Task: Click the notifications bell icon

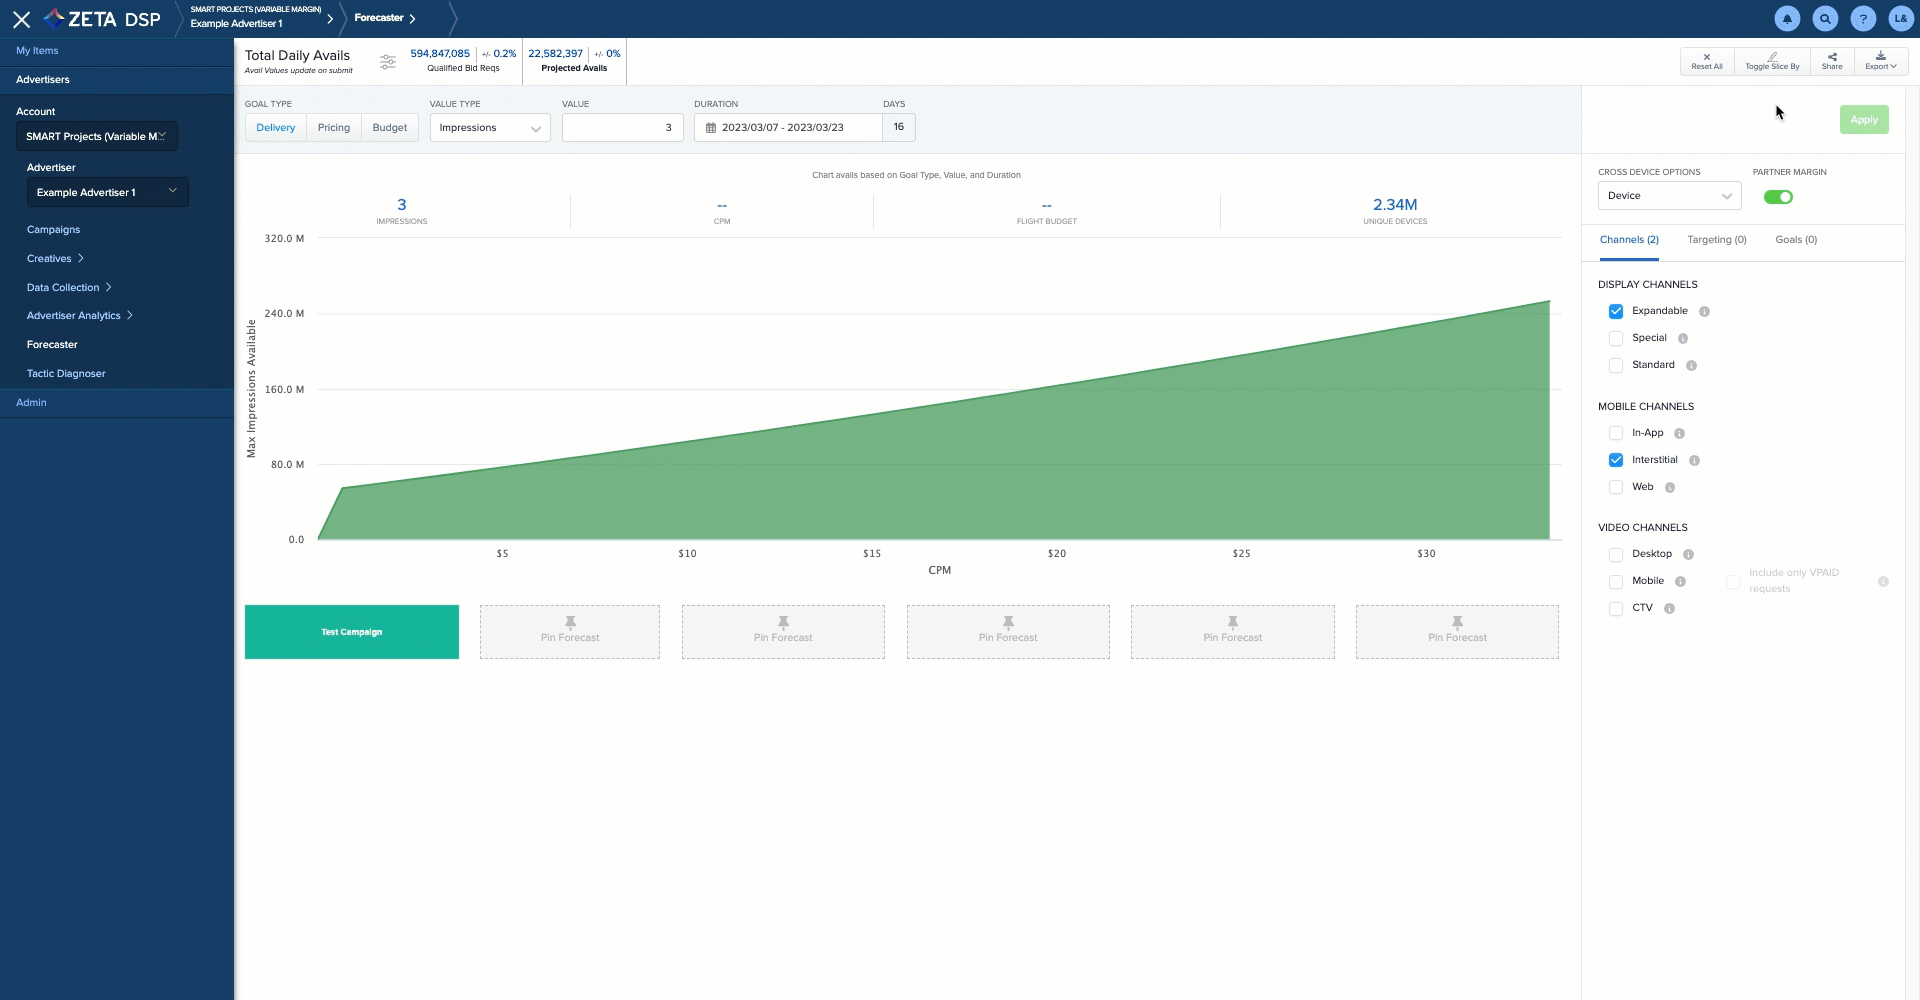Action: tap(1787, 19)
